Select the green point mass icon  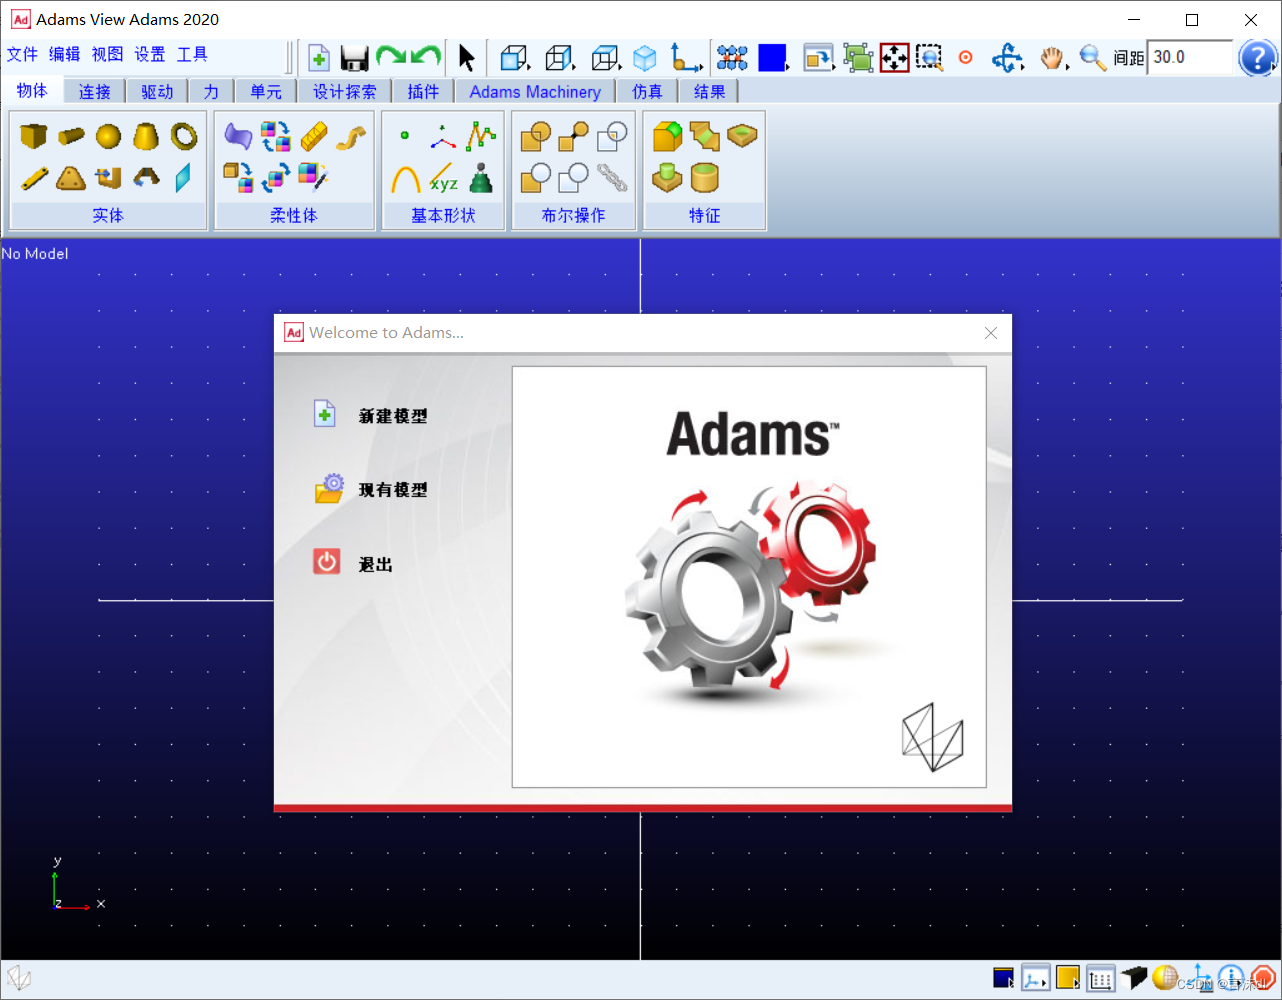[482, 178]
